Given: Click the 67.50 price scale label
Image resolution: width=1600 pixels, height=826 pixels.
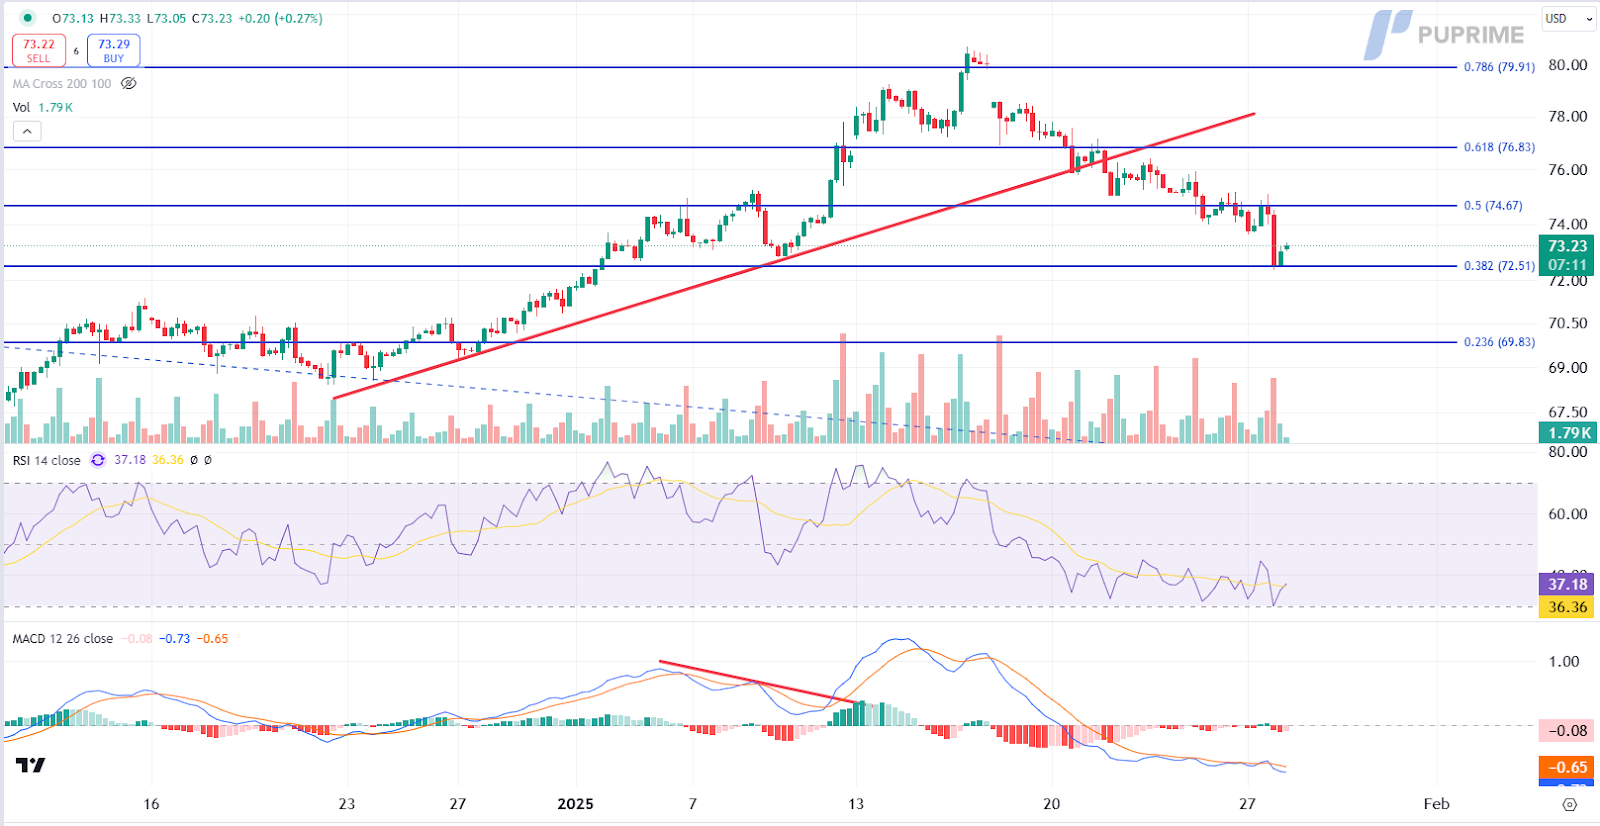Looking at the screenshot, I should click(x=1567, y=412).
